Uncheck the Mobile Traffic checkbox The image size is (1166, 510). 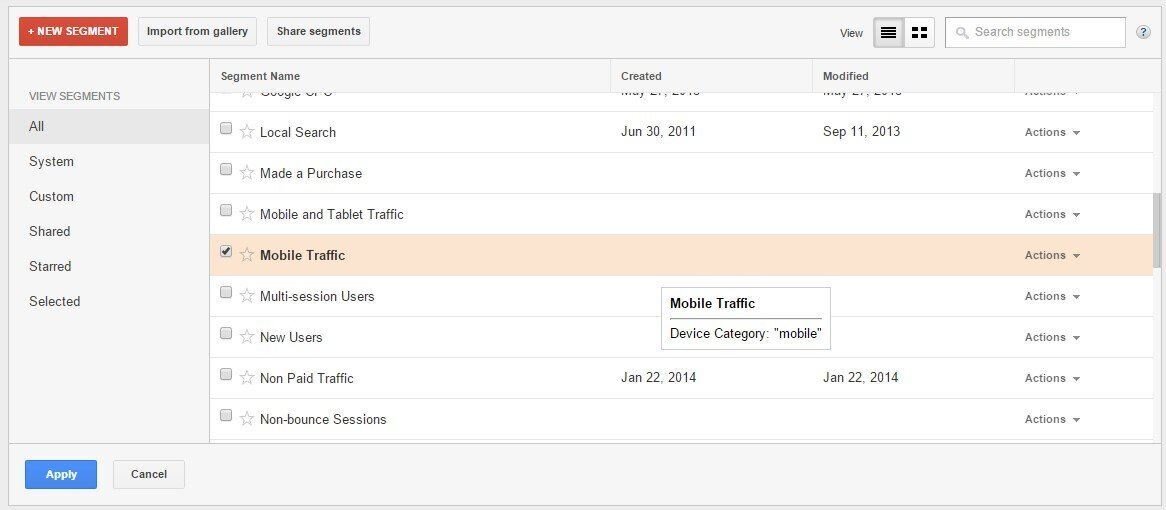click(226, 252)
